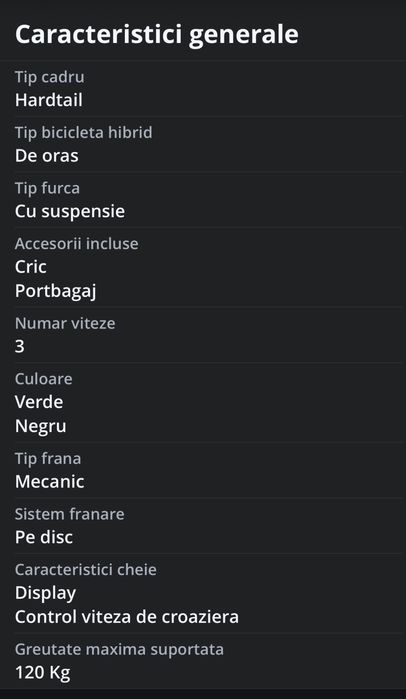The height and width of the screenshot is (699, 406).
Task: Click the Verde color value
Action: tap(39, 402)
